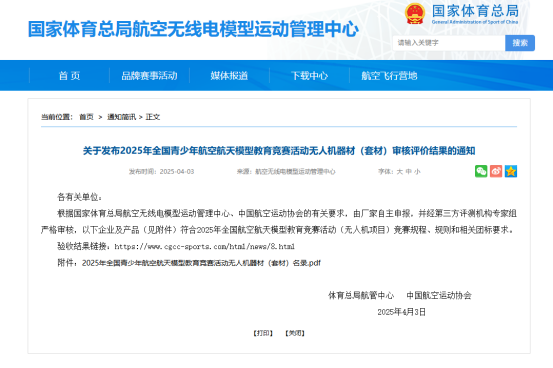This screenshot has height=368, width=553.
Task: Go to 首页 in the breadcrumb
Action: click(x=86, y=117)
